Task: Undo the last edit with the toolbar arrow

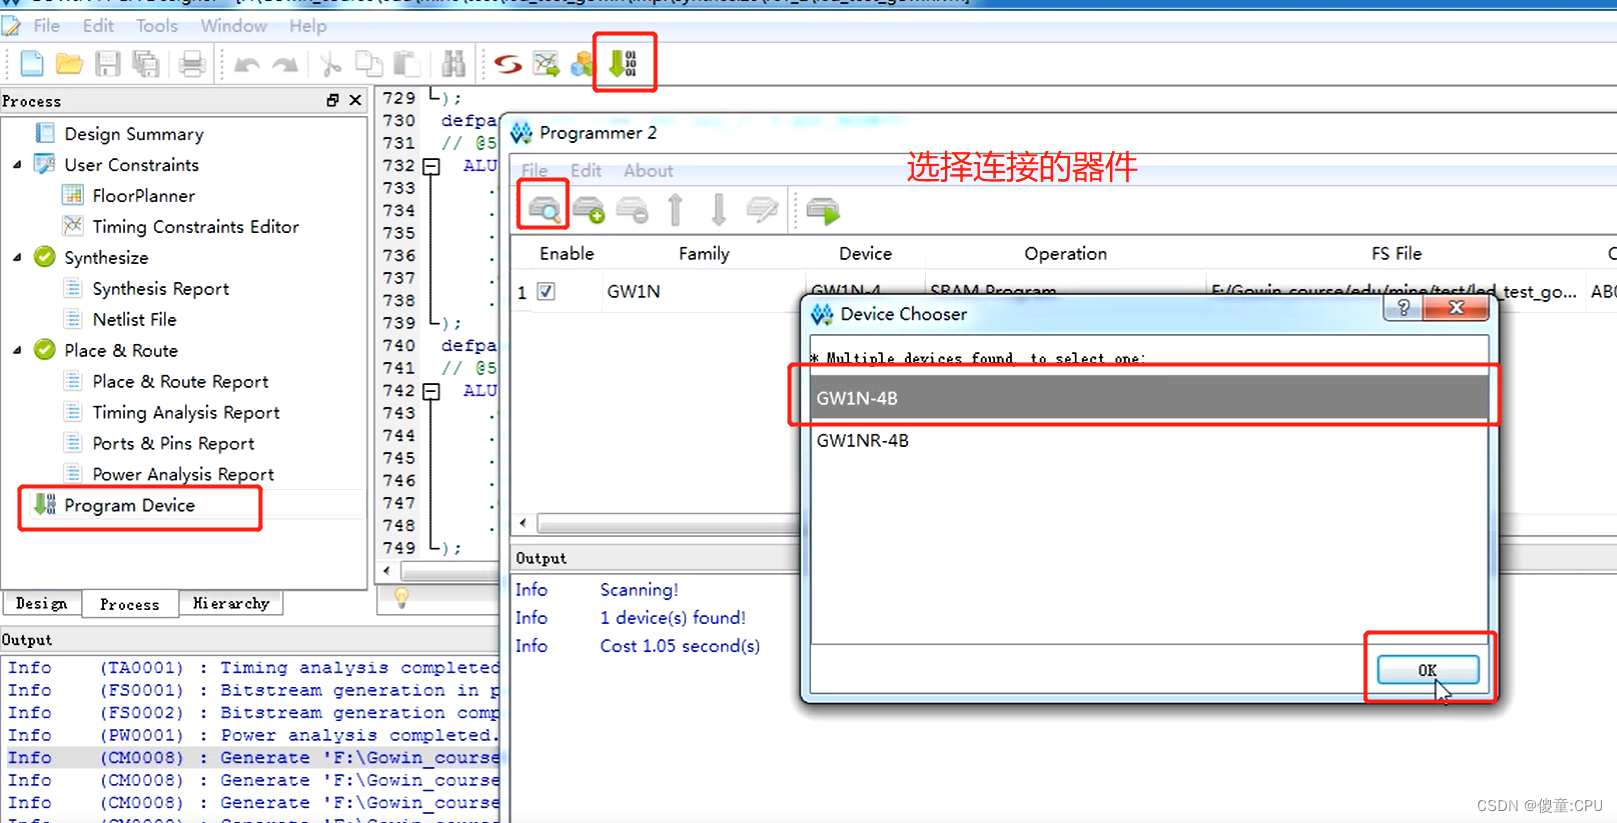Action: pos(246,65)
